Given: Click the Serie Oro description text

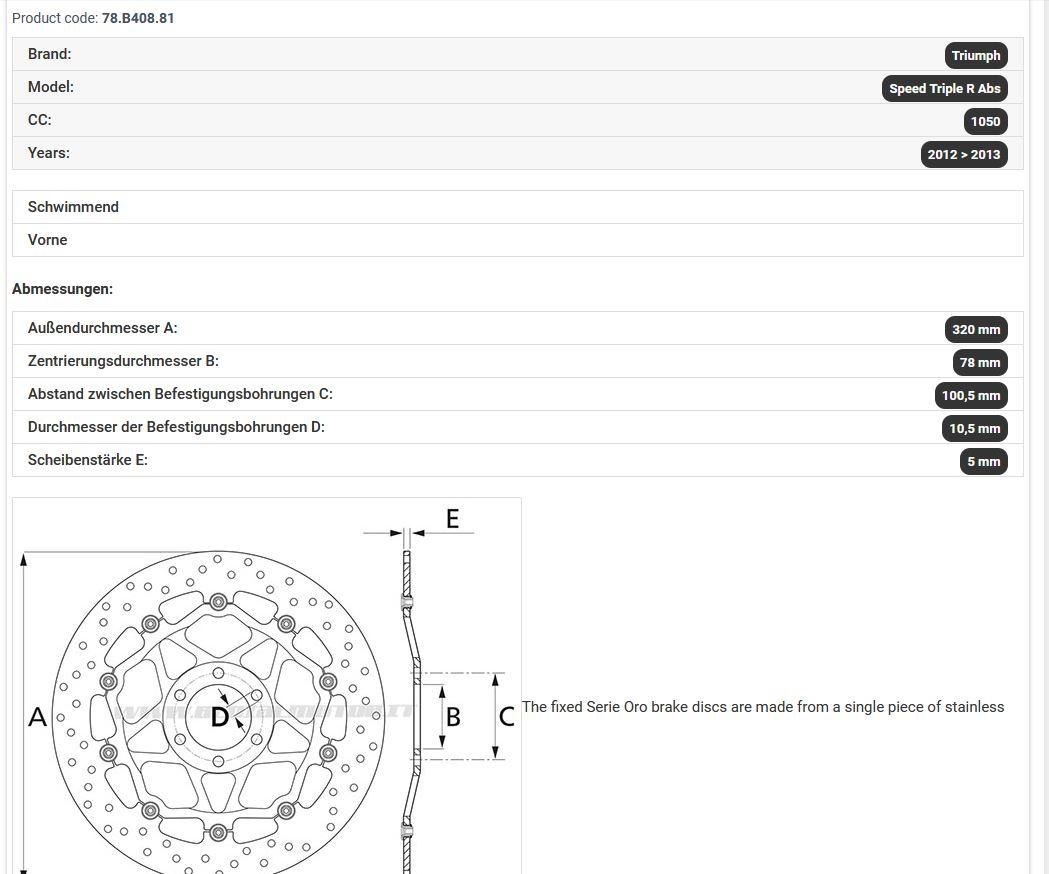Looking at the screenshot, I should click(x=763, y=707).
